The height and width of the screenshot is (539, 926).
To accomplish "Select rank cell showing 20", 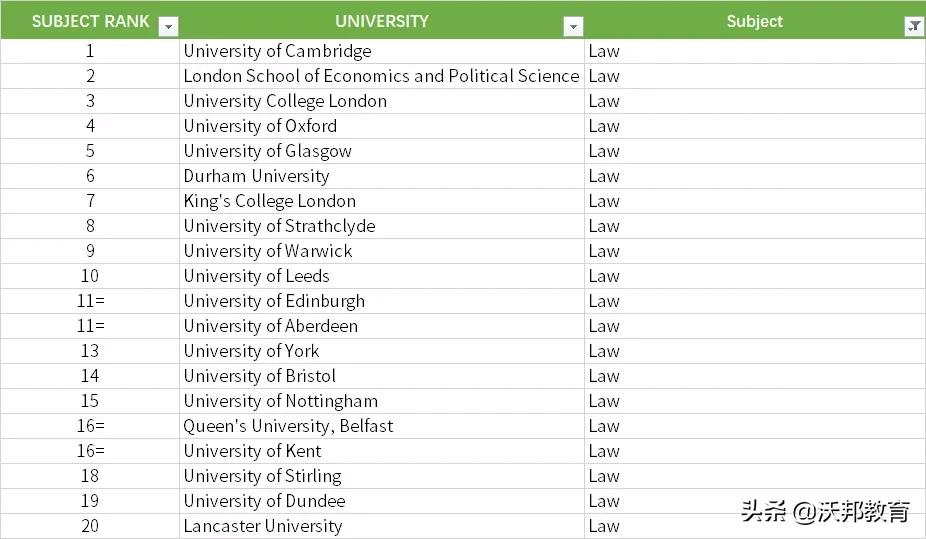I will point(90,526).
